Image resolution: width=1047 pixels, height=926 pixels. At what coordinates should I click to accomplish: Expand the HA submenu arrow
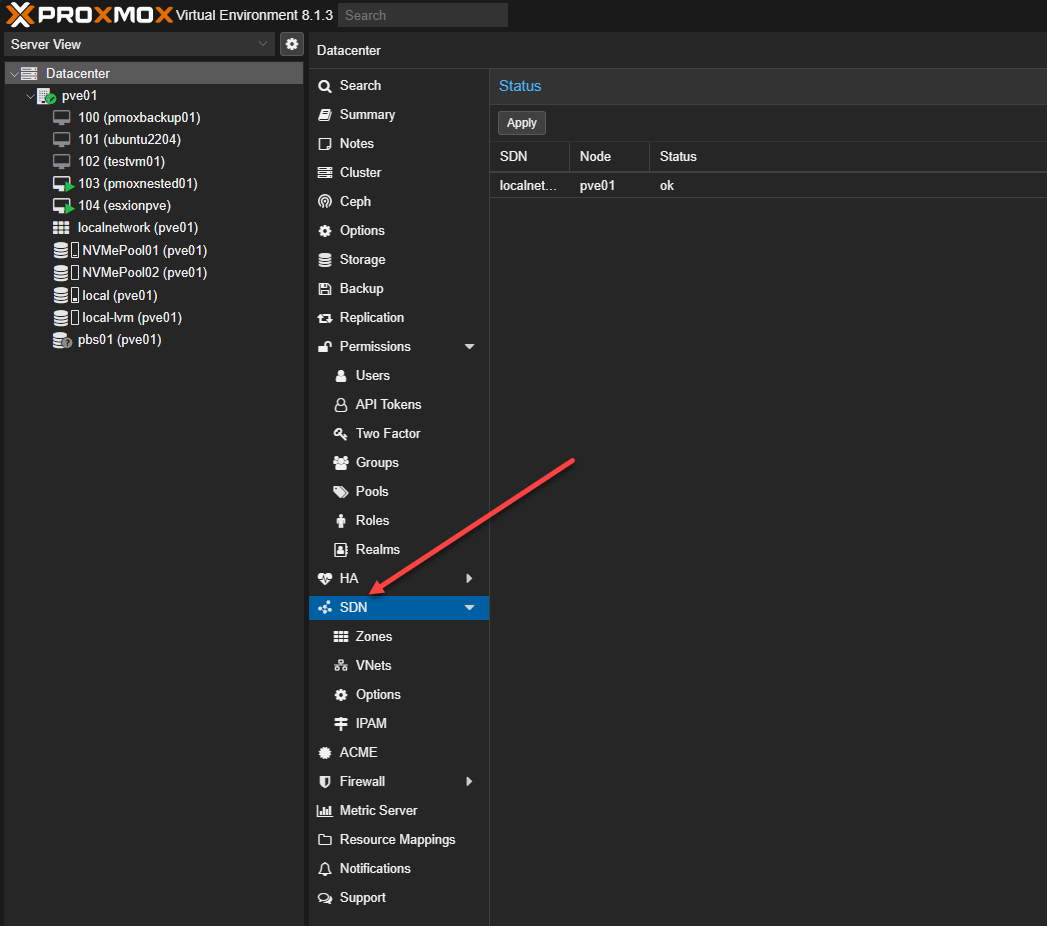tap(470, 579)
